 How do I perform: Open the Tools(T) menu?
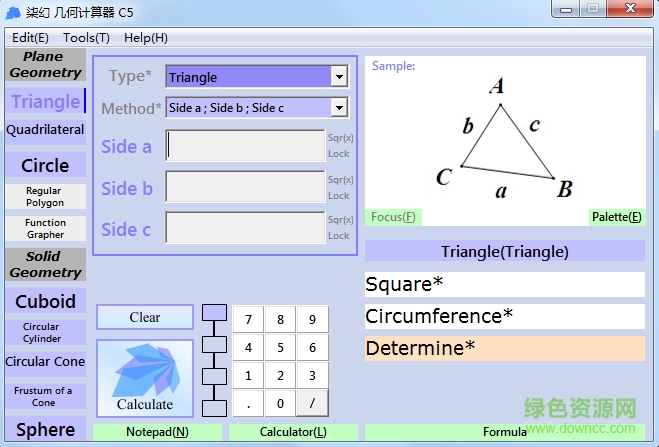coord(86,38)
